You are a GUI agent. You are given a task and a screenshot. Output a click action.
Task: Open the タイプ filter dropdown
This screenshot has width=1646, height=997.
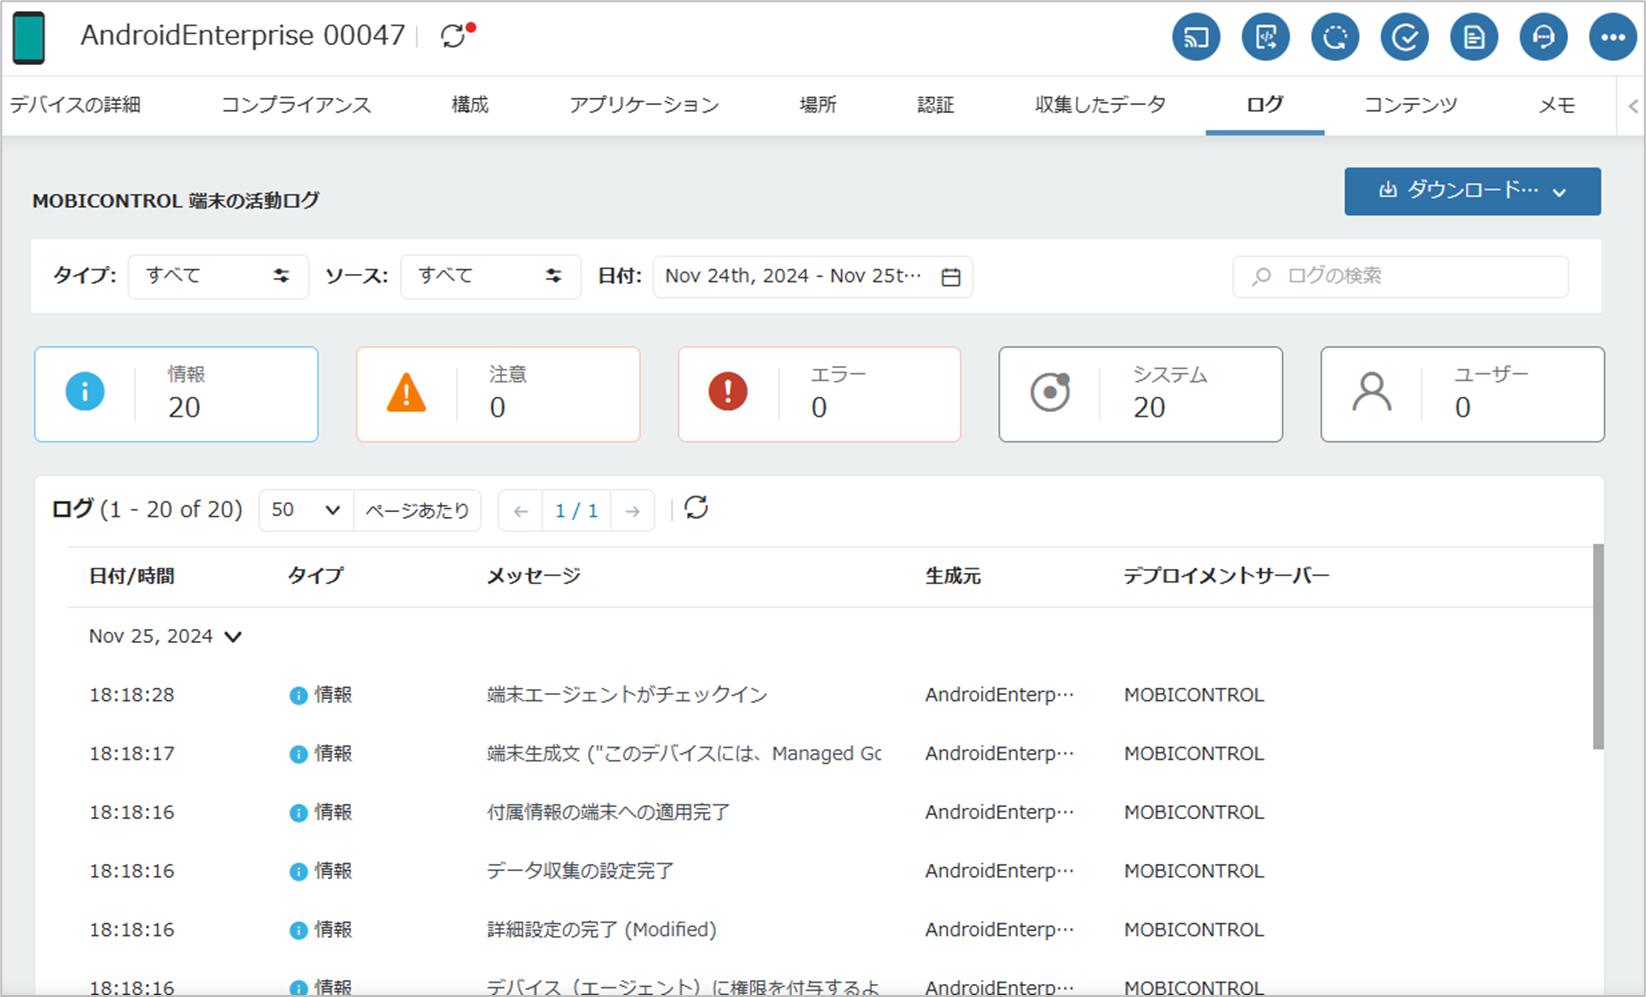click(218, 276)
